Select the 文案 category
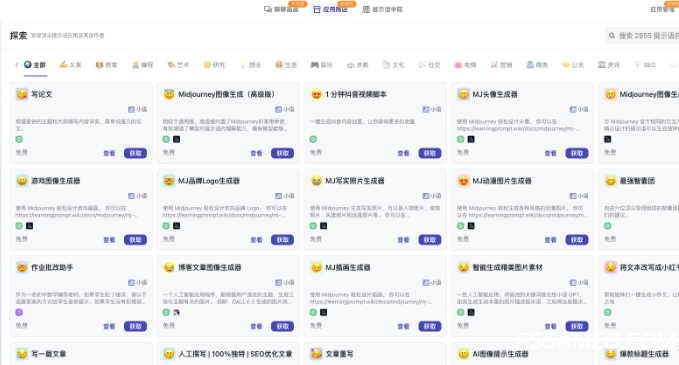The width and height of the screenshot is (679, 365). (70, 65)
